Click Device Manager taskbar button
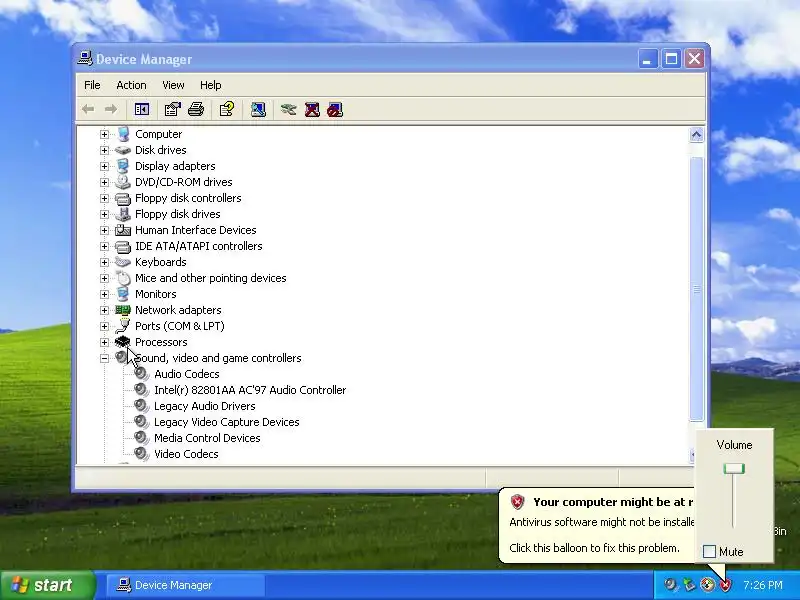 coord(186,585)
